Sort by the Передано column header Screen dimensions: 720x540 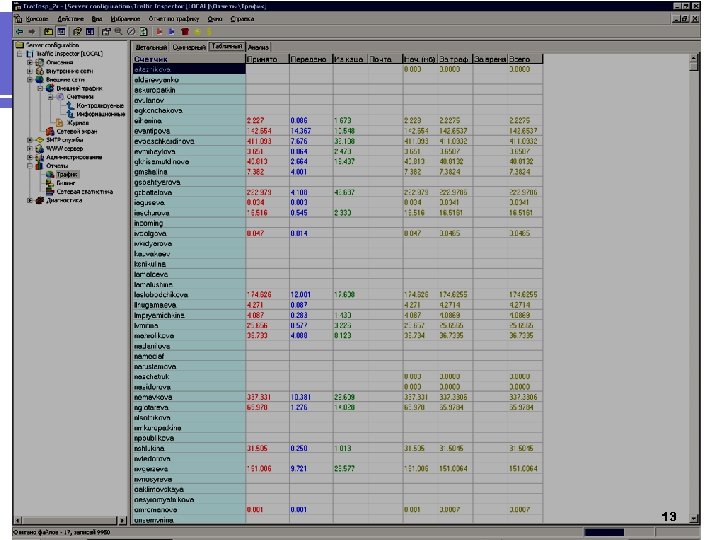click(311, 59)
